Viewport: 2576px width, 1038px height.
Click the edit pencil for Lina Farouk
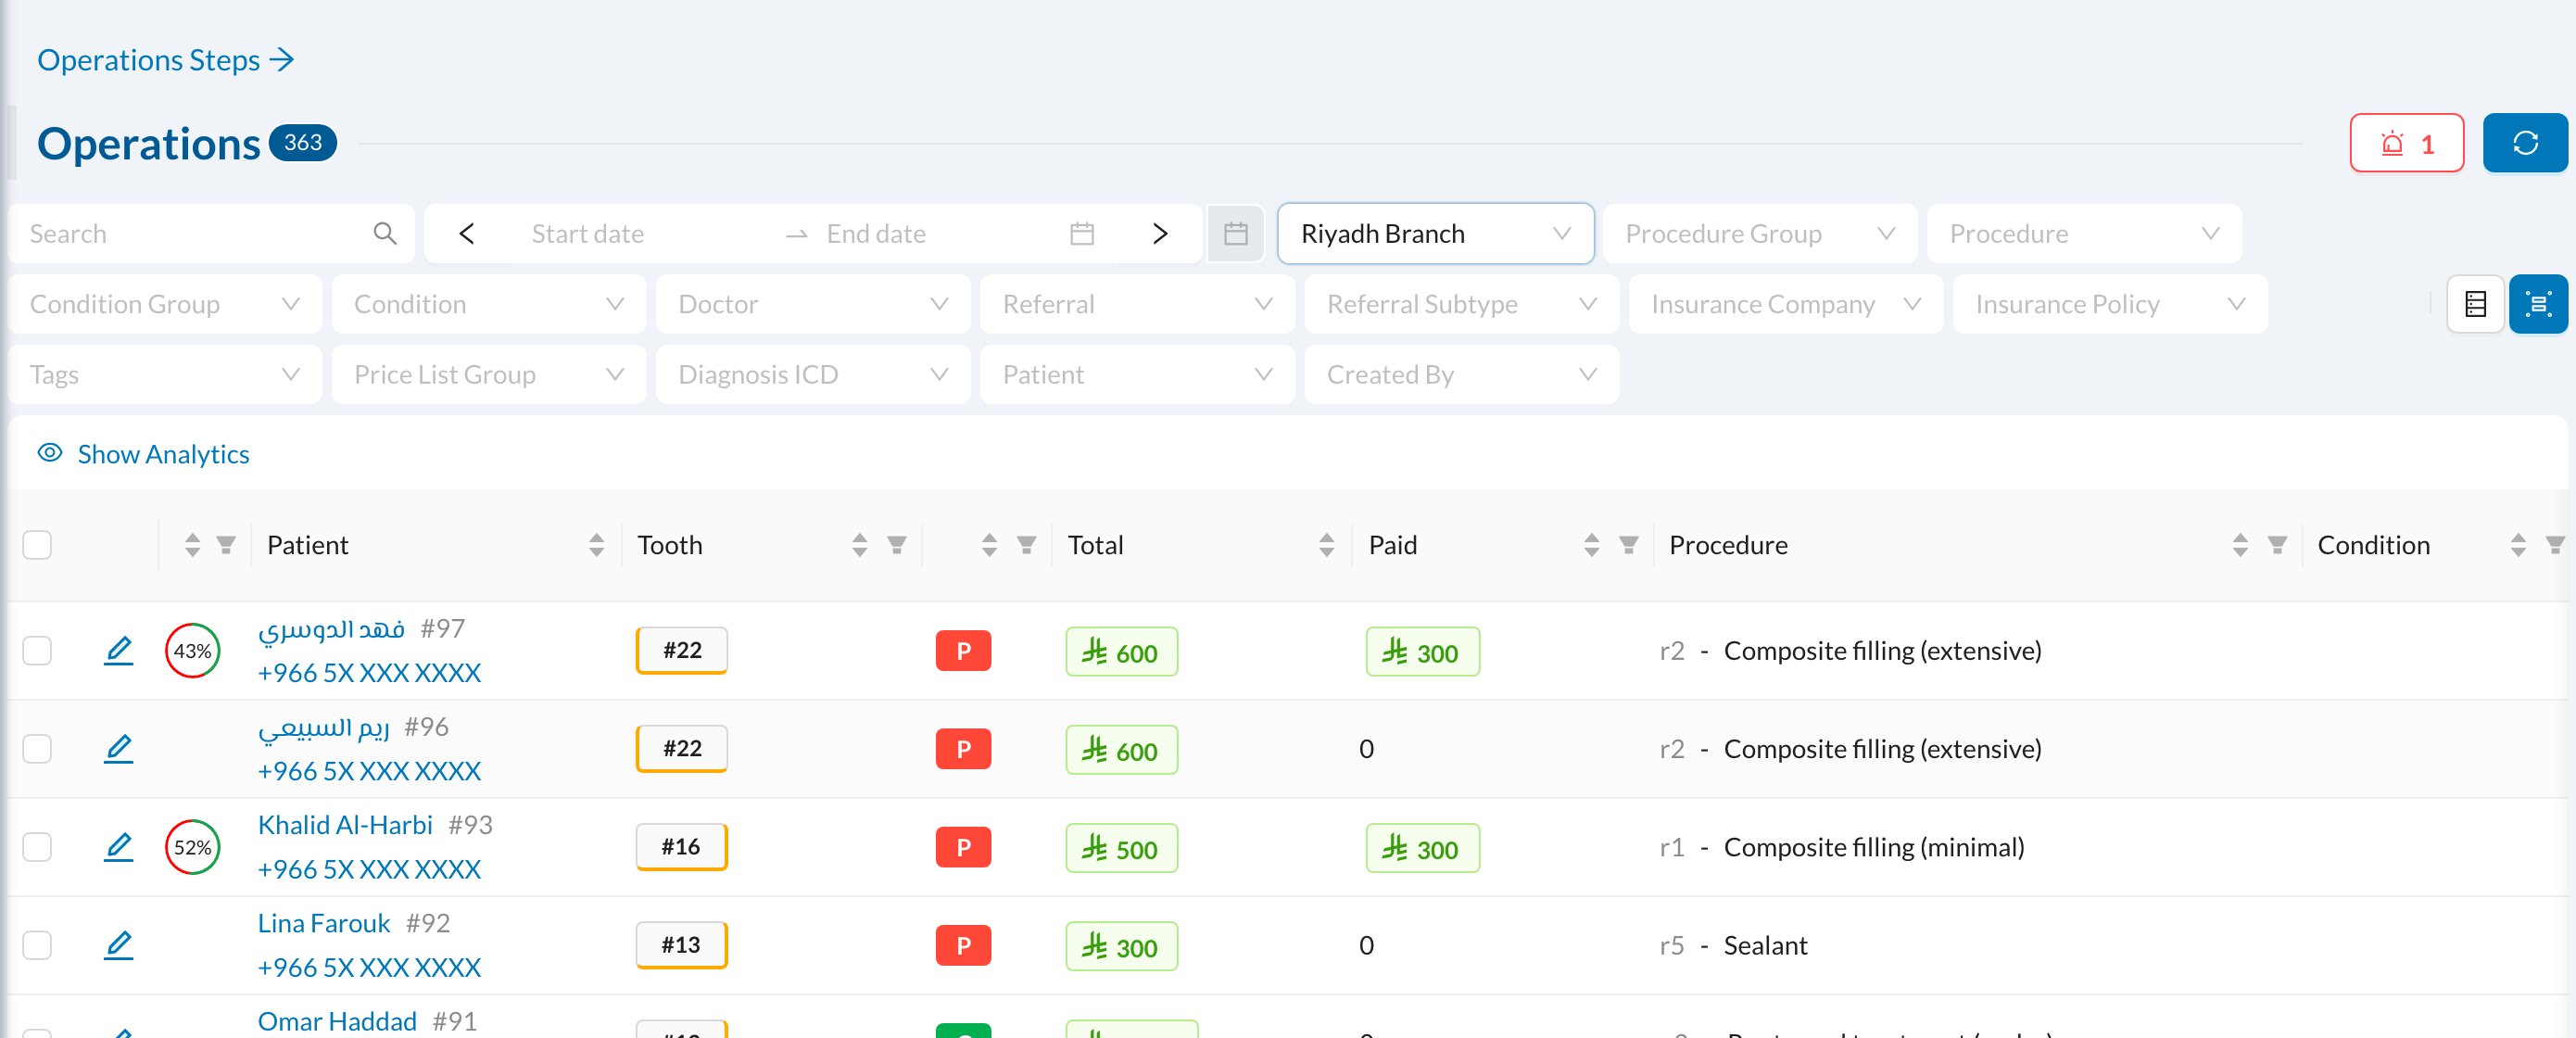119,945
